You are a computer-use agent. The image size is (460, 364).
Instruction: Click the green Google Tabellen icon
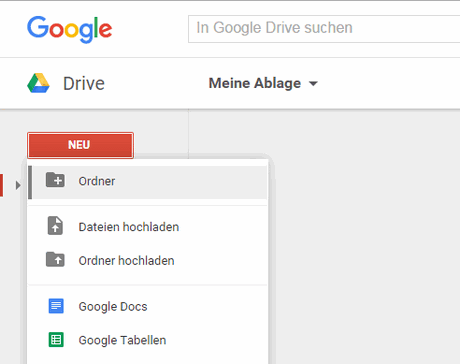click(x=56, y=340)
